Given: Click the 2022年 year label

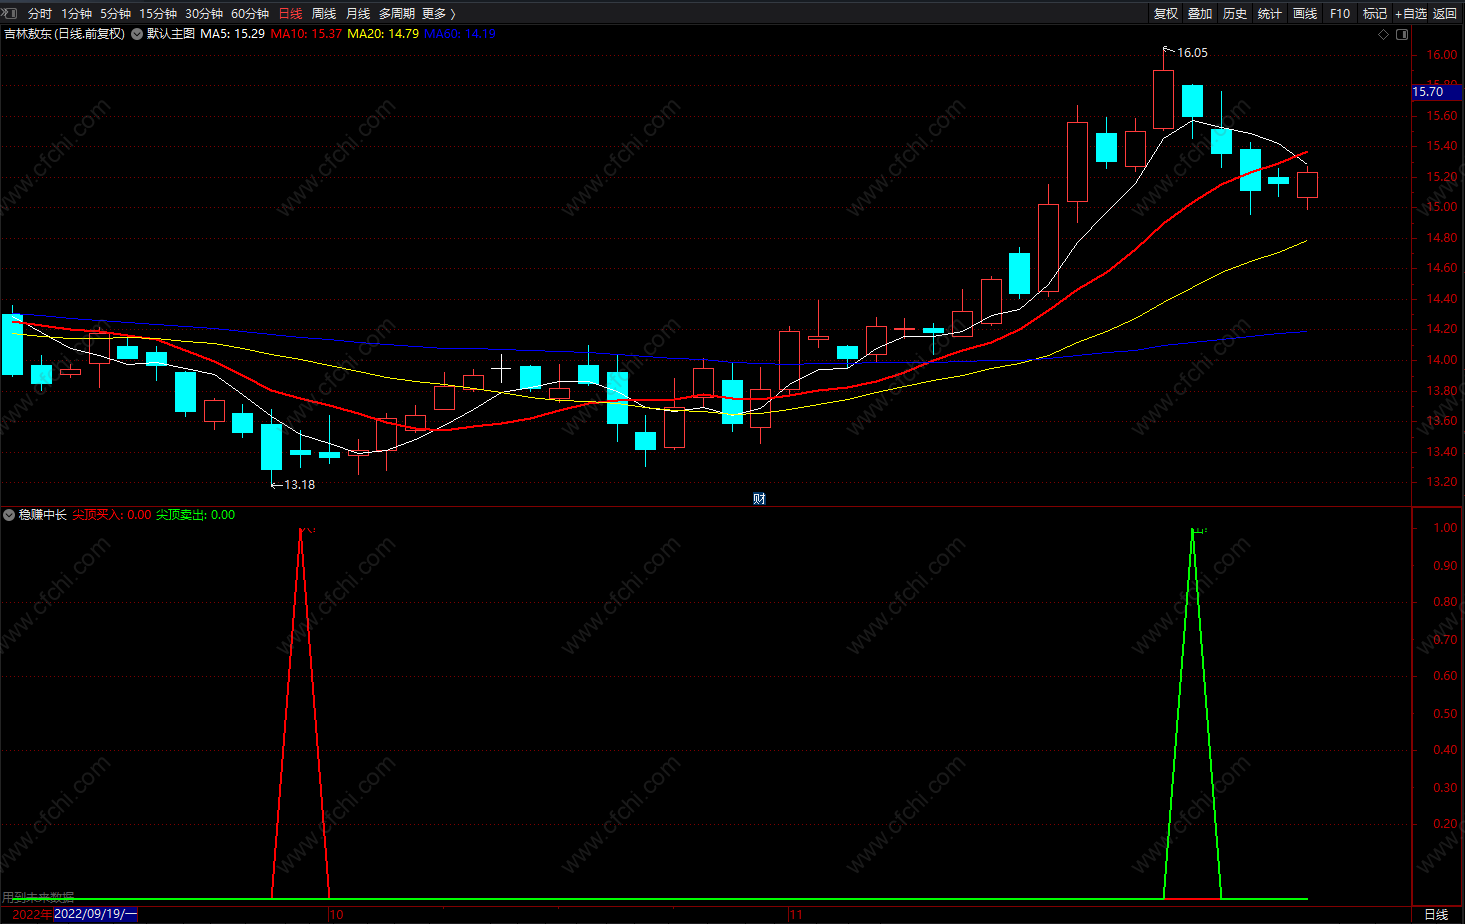Looking at the screenshot, I should coord(32,914).
